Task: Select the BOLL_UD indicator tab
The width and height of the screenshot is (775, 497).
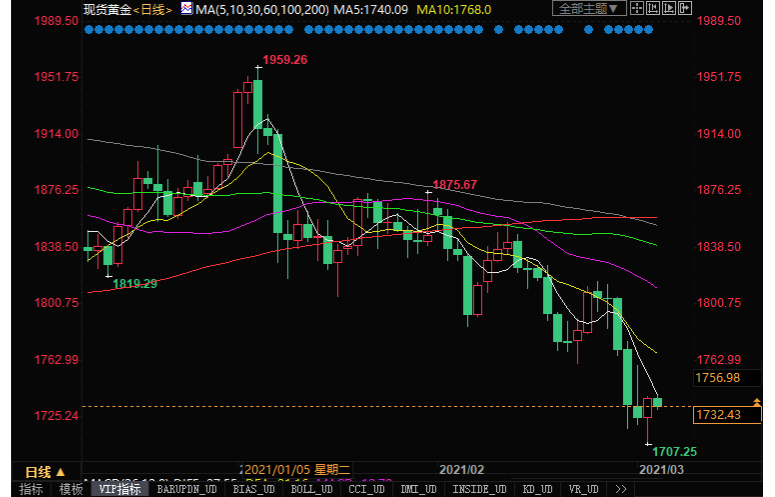Action: click(311, 489)
